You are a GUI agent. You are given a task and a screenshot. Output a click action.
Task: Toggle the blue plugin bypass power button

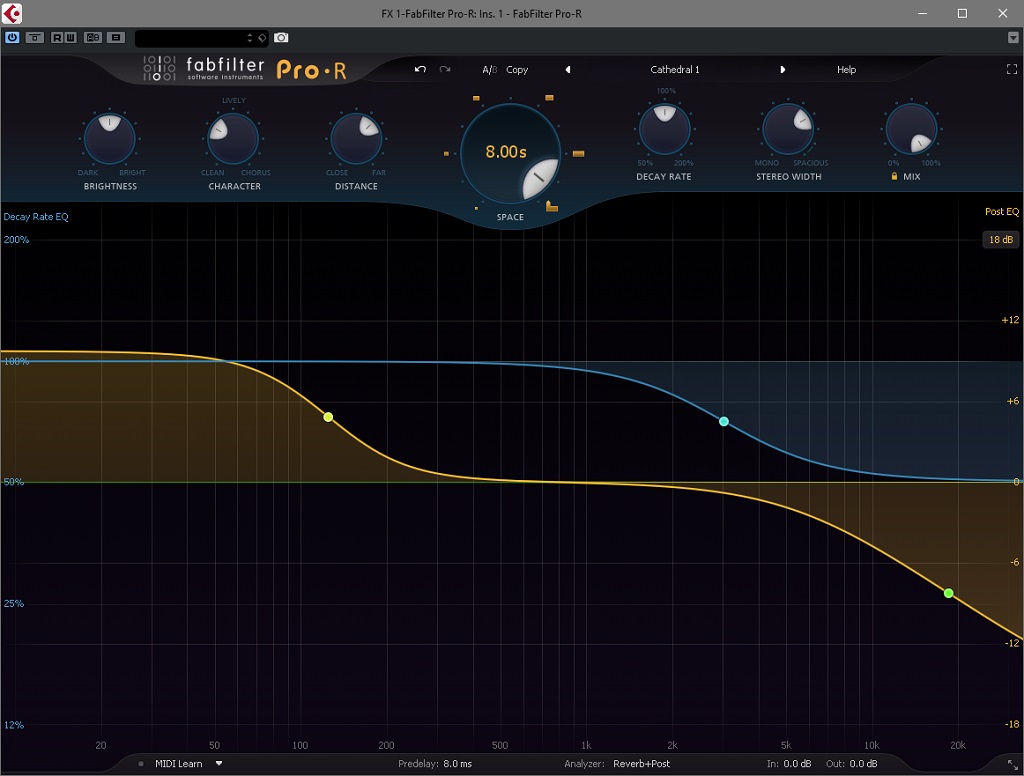(12, 38)
